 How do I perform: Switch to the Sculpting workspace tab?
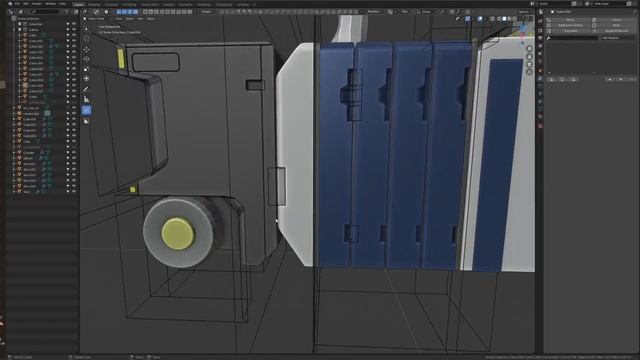pyautogui.click(x=111, y=4)
